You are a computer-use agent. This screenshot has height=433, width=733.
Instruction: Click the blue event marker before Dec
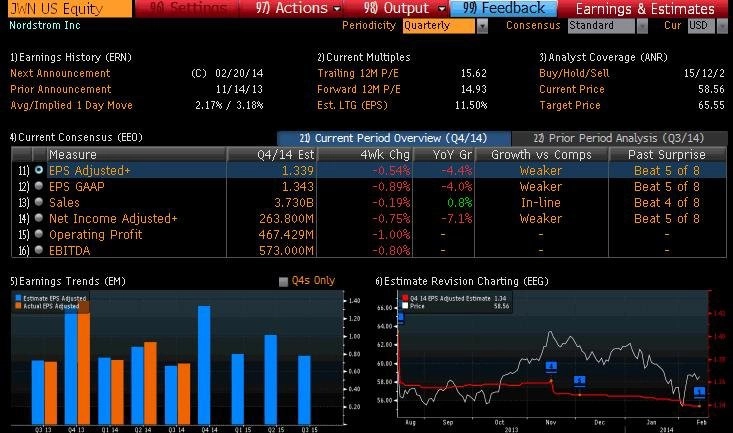580,380
